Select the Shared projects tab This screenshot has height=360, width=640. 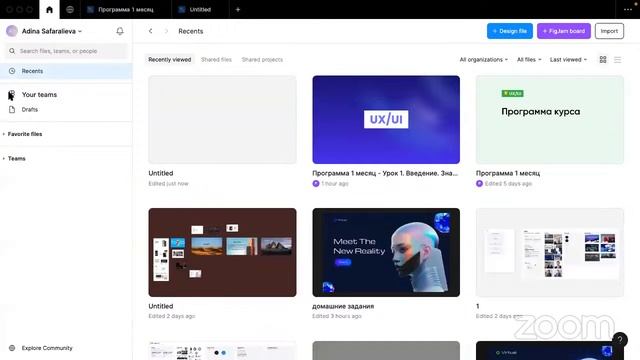(262, 60)
